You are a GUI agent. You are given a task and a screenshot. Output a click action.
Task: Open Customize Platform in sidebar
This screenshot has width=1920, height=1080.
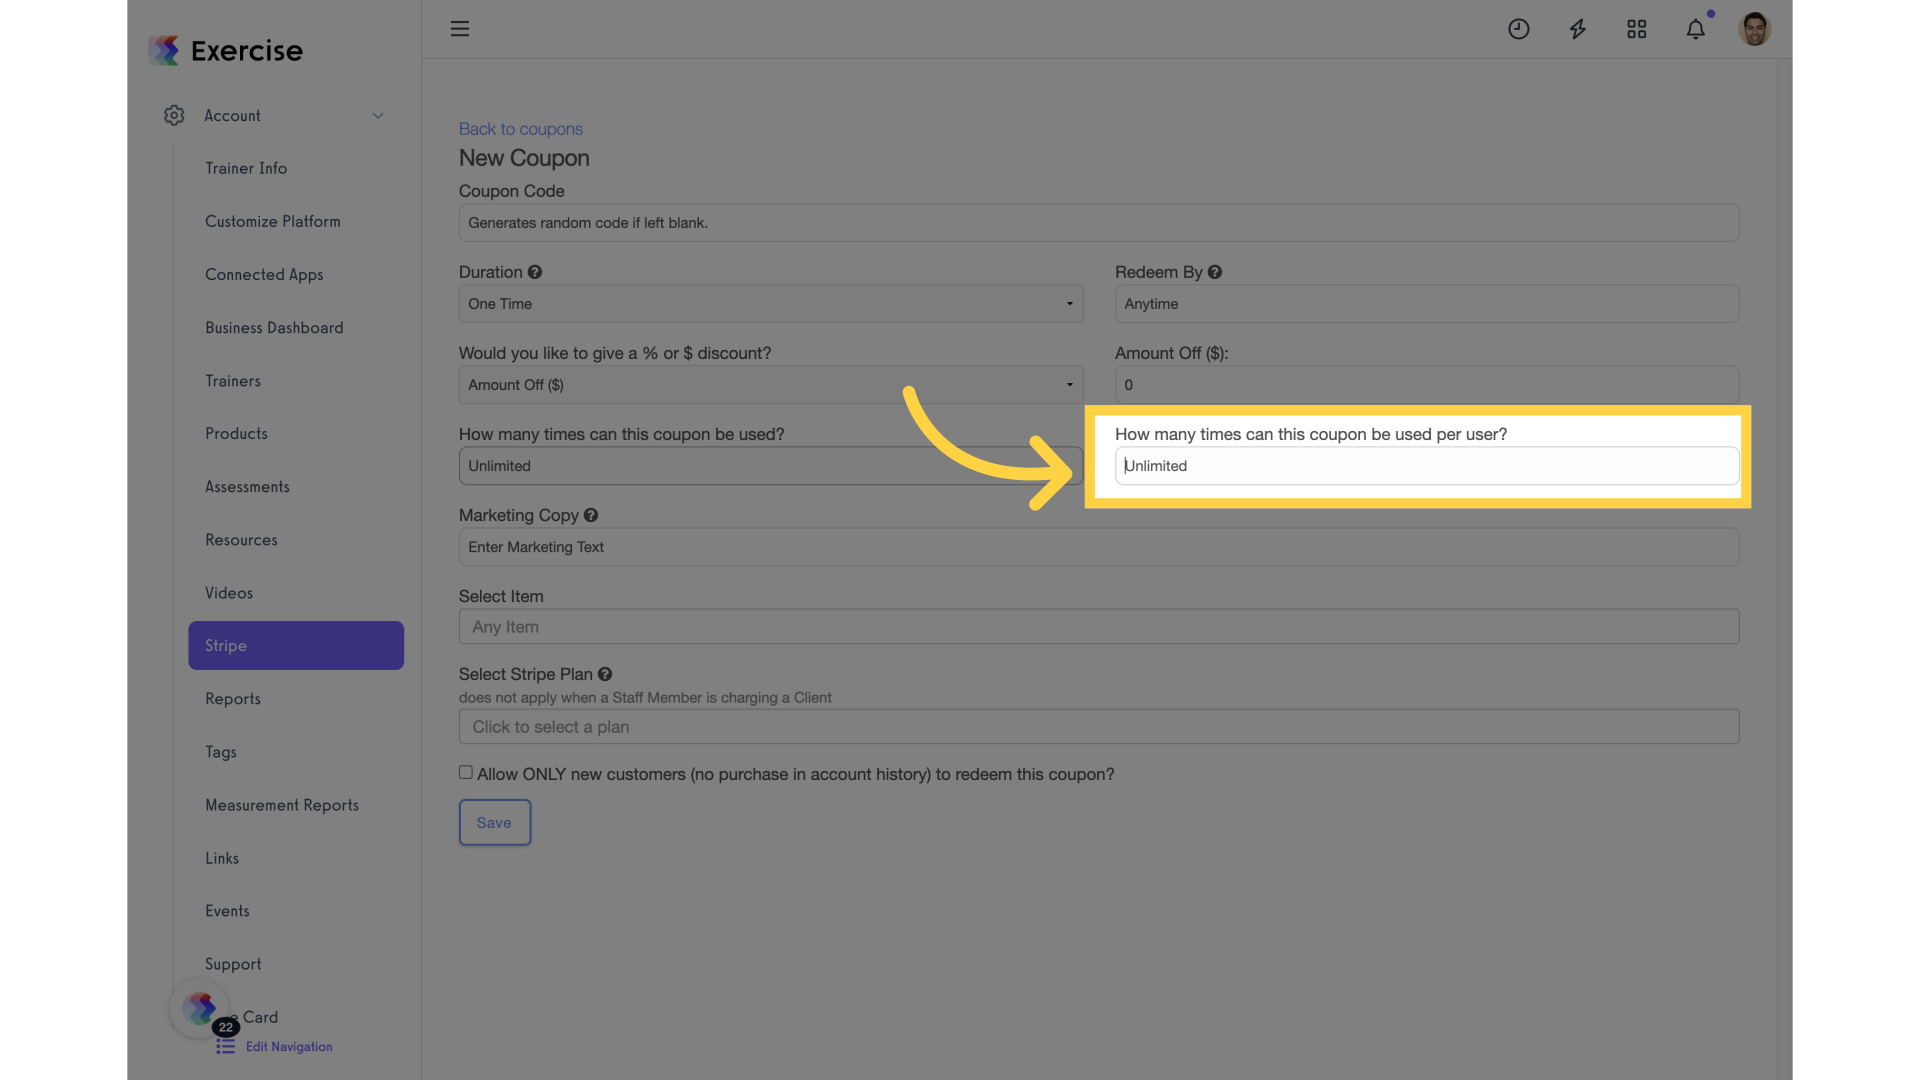273,221
